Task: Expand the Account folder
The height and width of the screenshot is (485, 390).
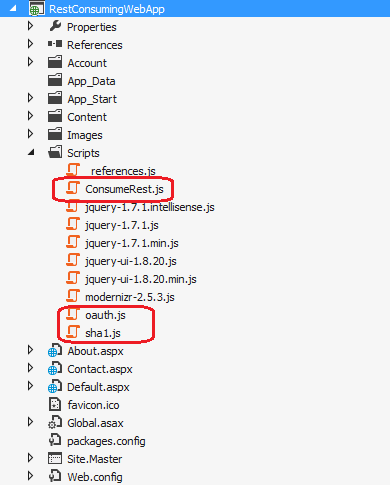Action: [x=30, y=62]
